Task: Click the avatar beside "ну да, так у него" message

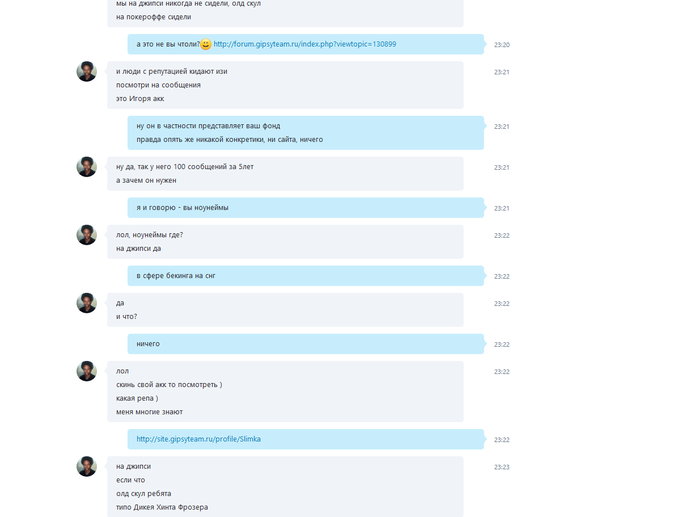Action: [x=87, y=167]
